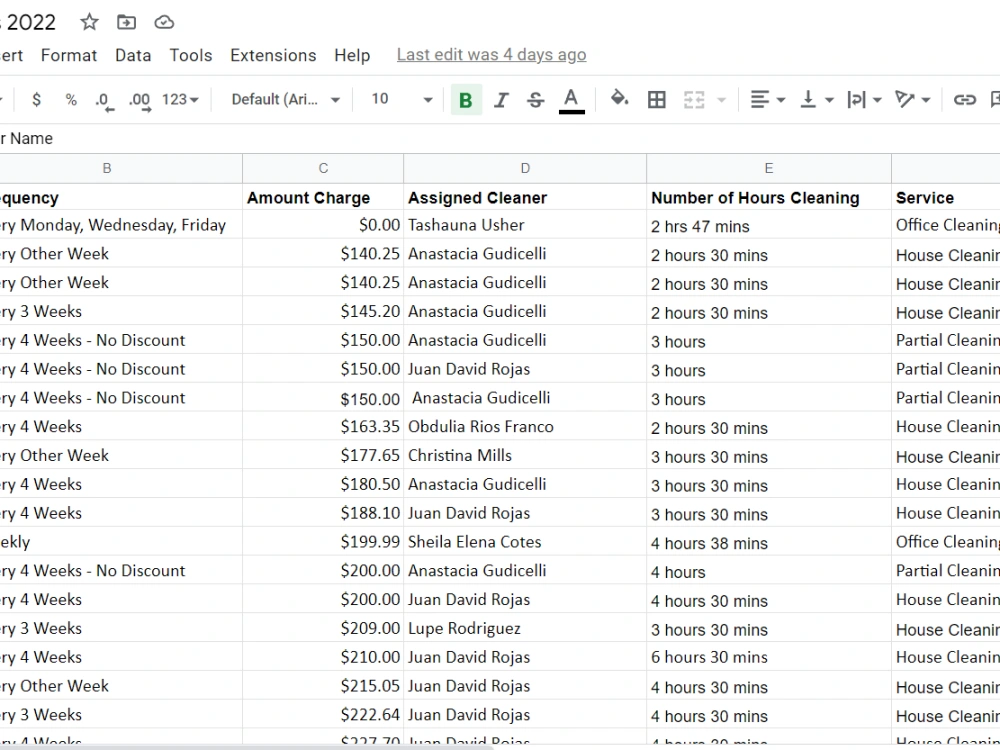Select column D header

[525, 168]
